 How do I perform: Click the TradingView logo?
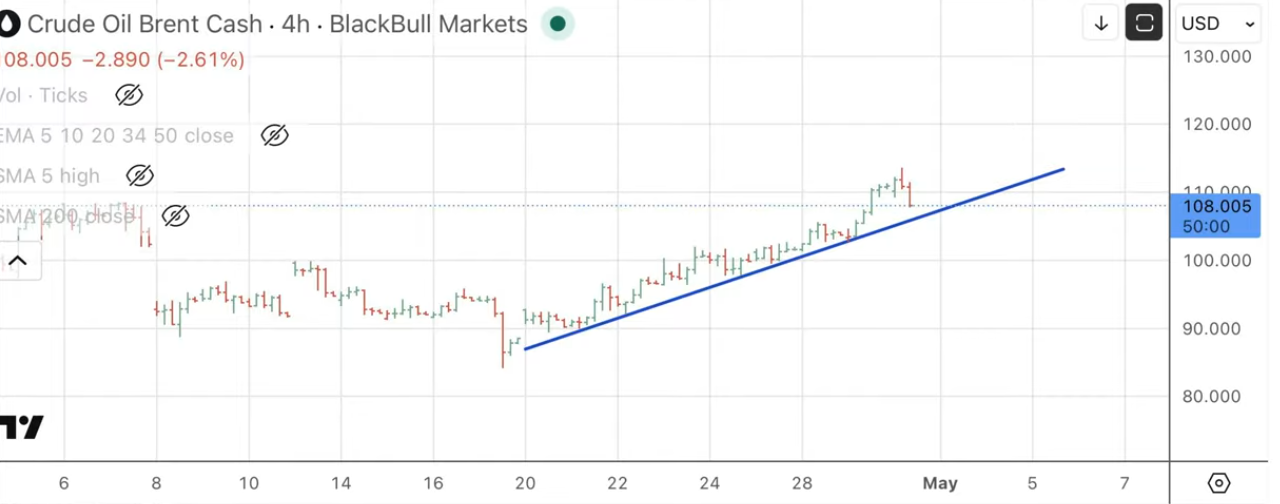click(22, 427)
